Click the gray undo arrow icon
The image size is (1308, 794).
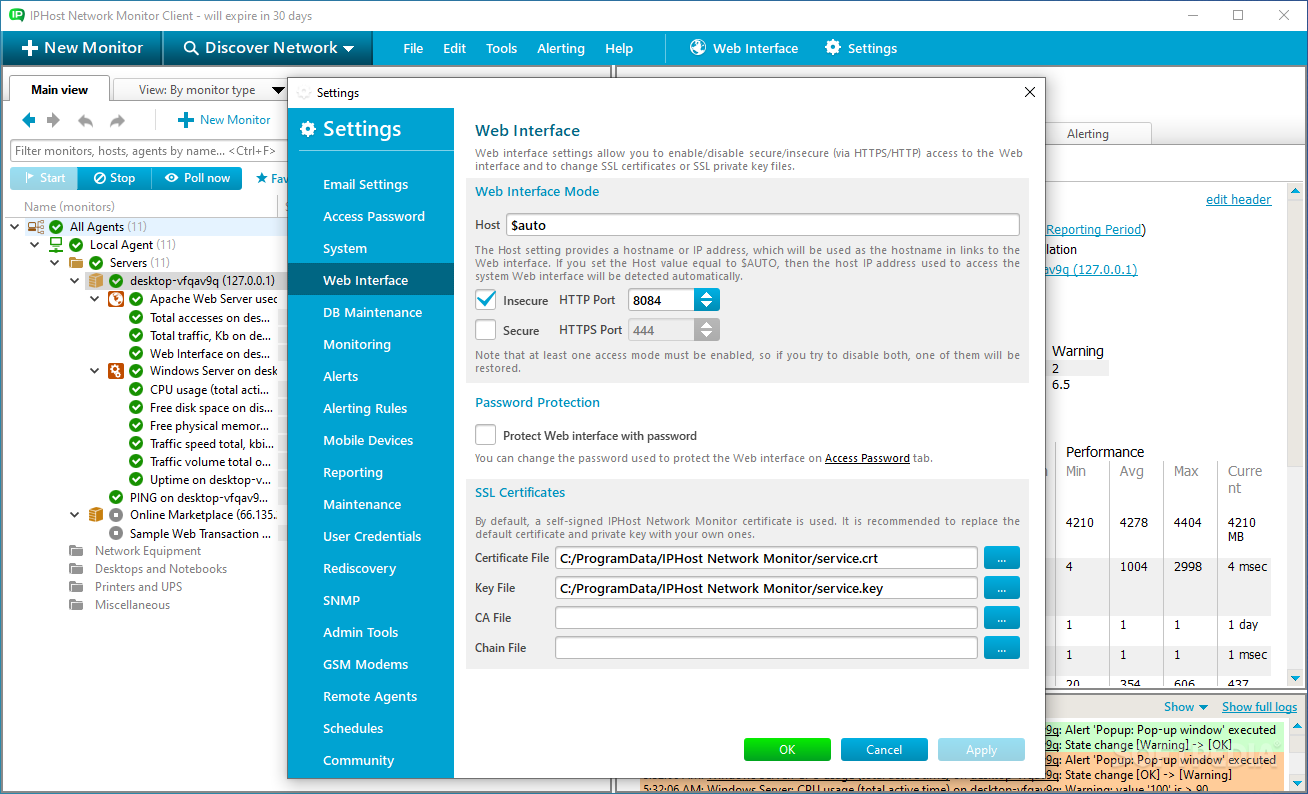[86, 120]
